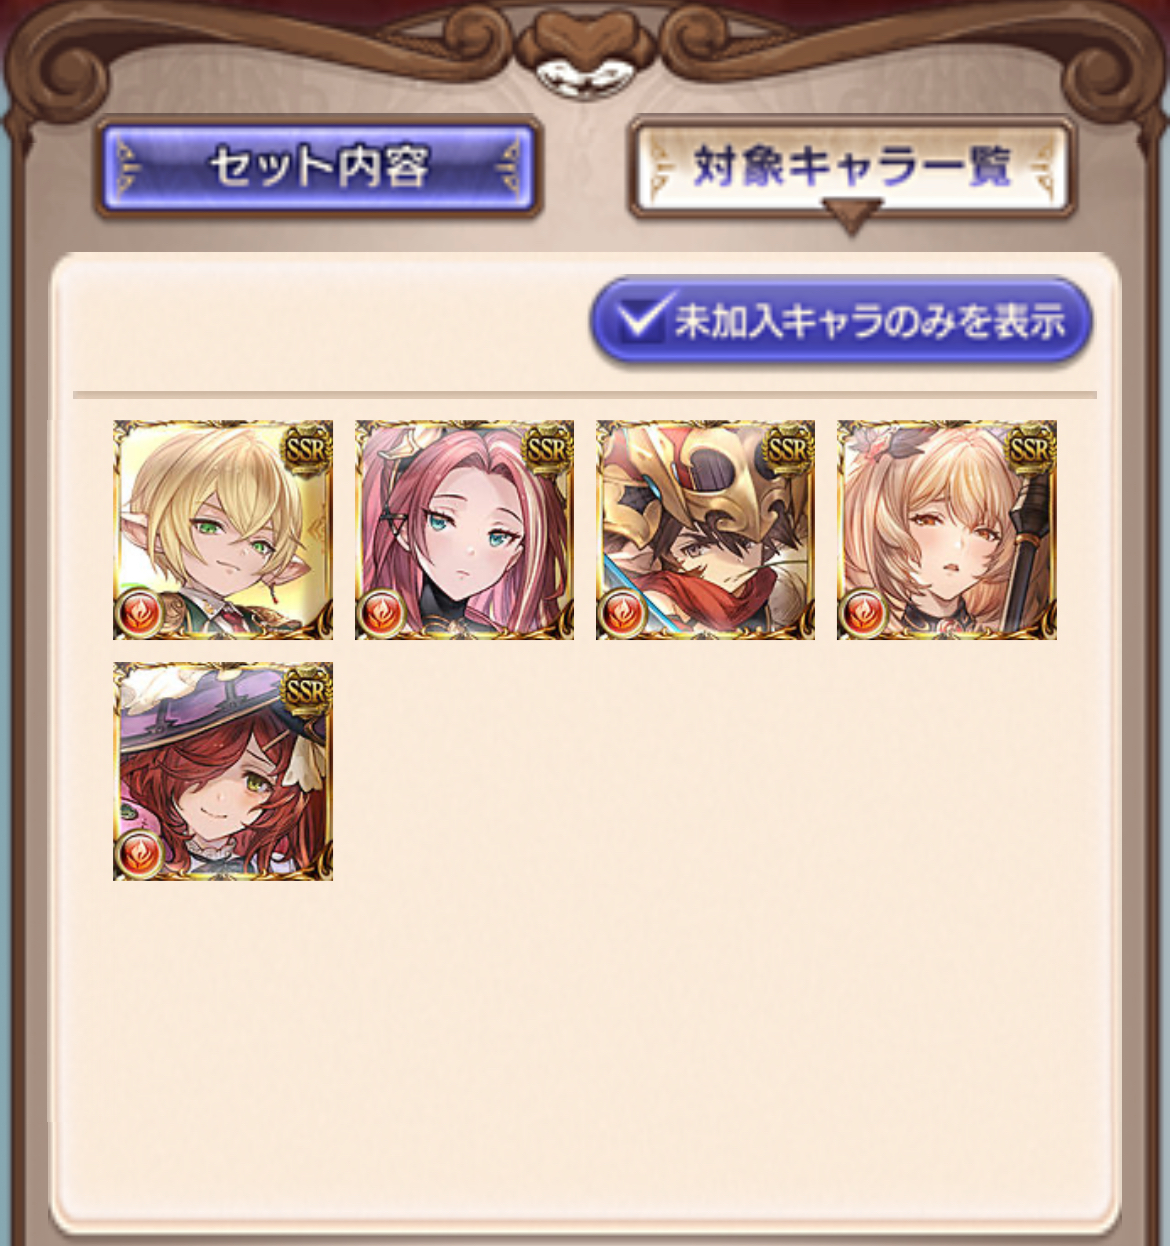1170x1246 pixels.
Task: Tap fire element icon on helmeted character
Action: tap(622, 613)
